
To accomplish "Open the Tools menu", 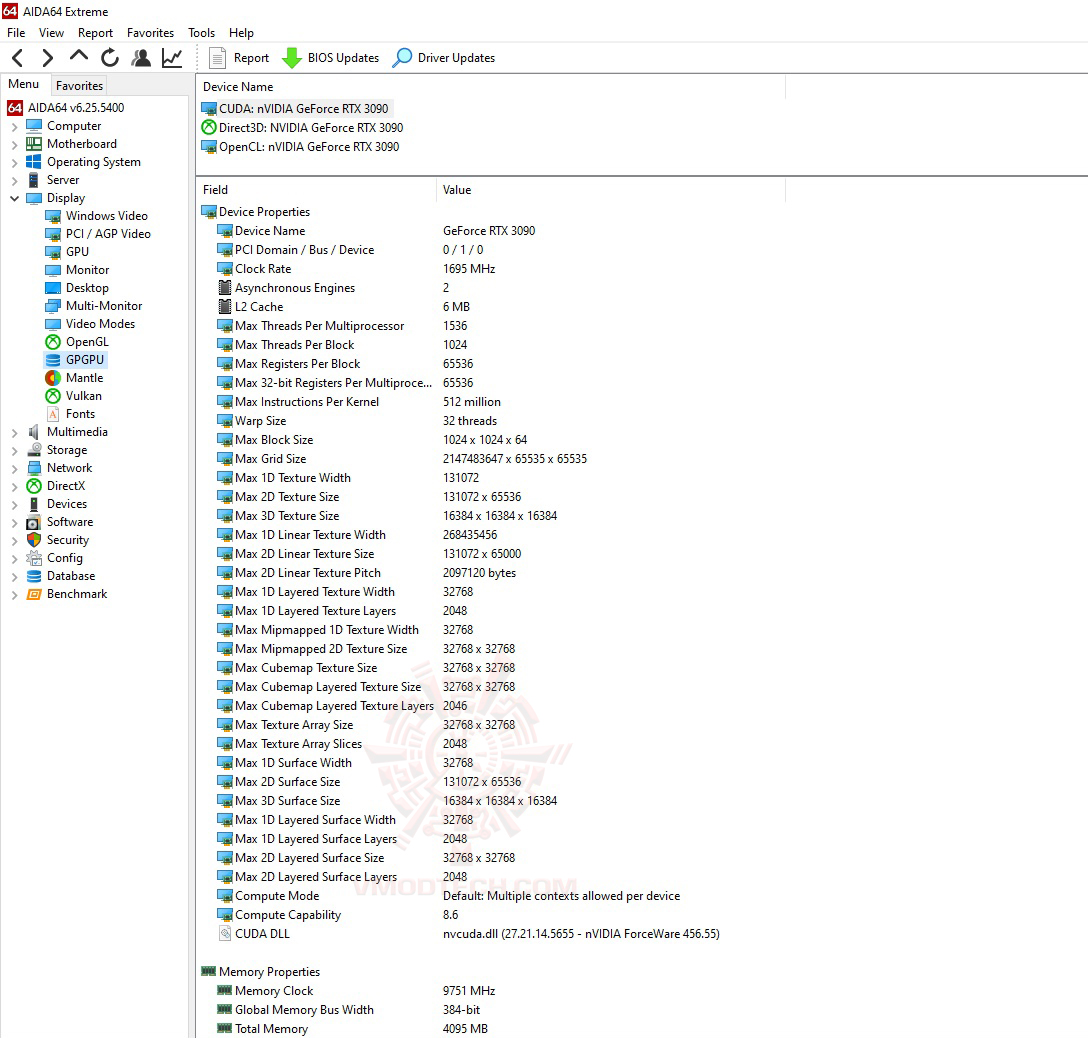I will point(201,33).
